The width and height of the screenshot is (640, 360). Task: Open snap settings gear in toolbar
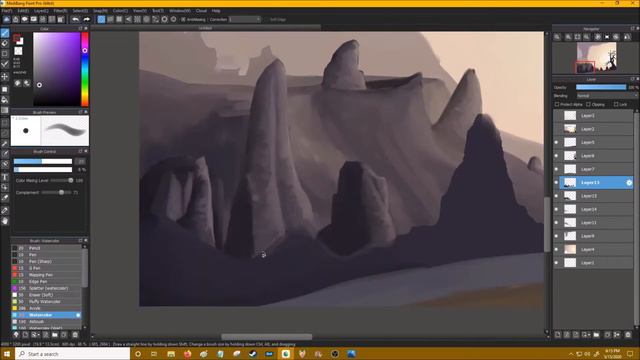pos(173,19)
